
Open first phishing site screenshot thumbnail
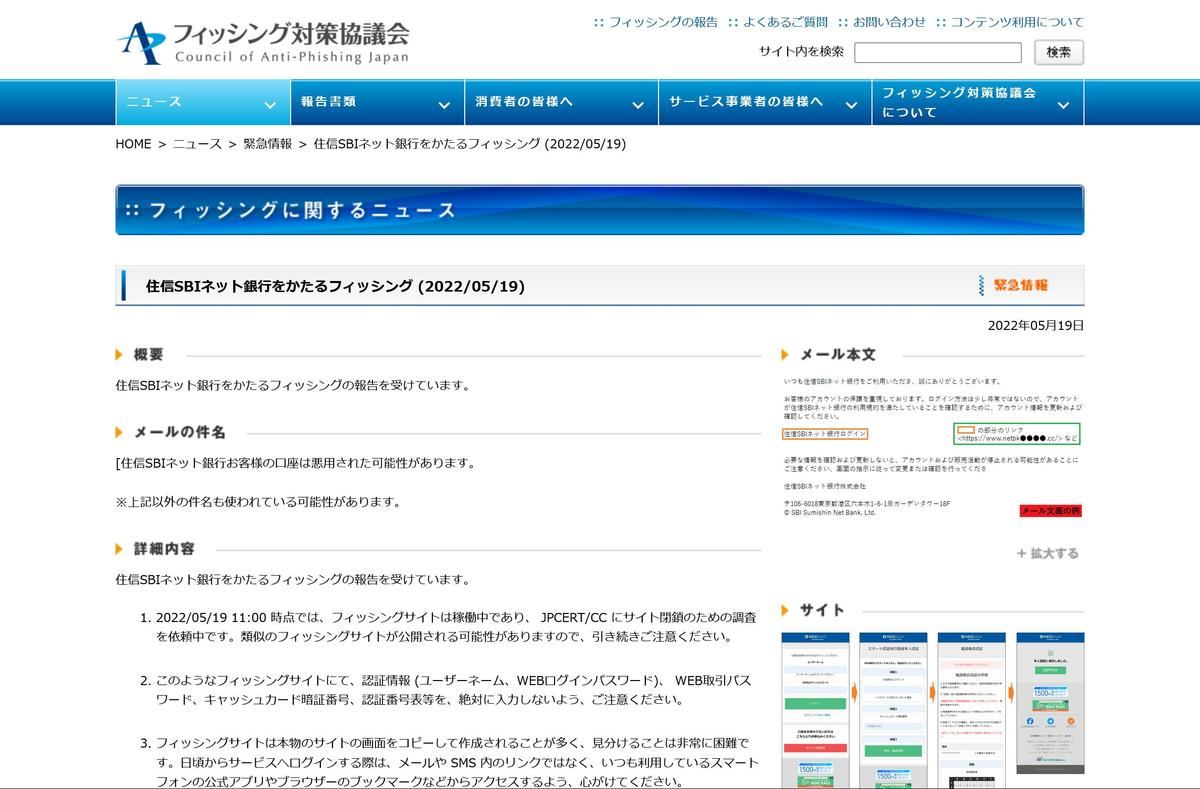815,709
